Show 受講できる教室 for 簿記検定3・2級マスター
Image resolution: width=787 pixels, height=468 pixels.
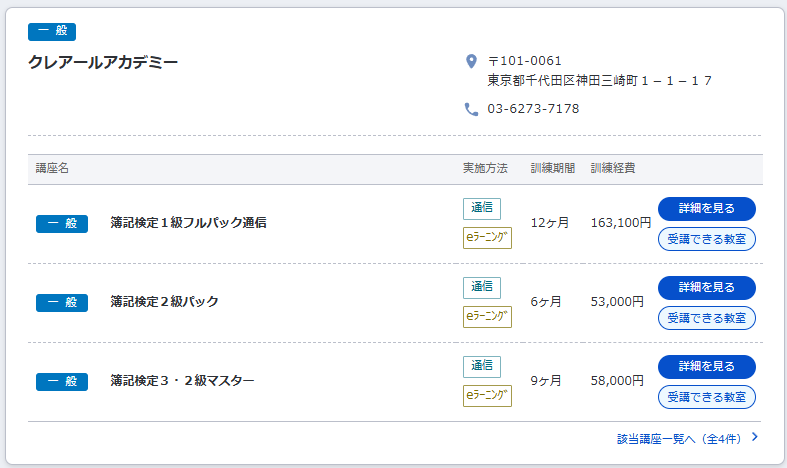(706, 396)
